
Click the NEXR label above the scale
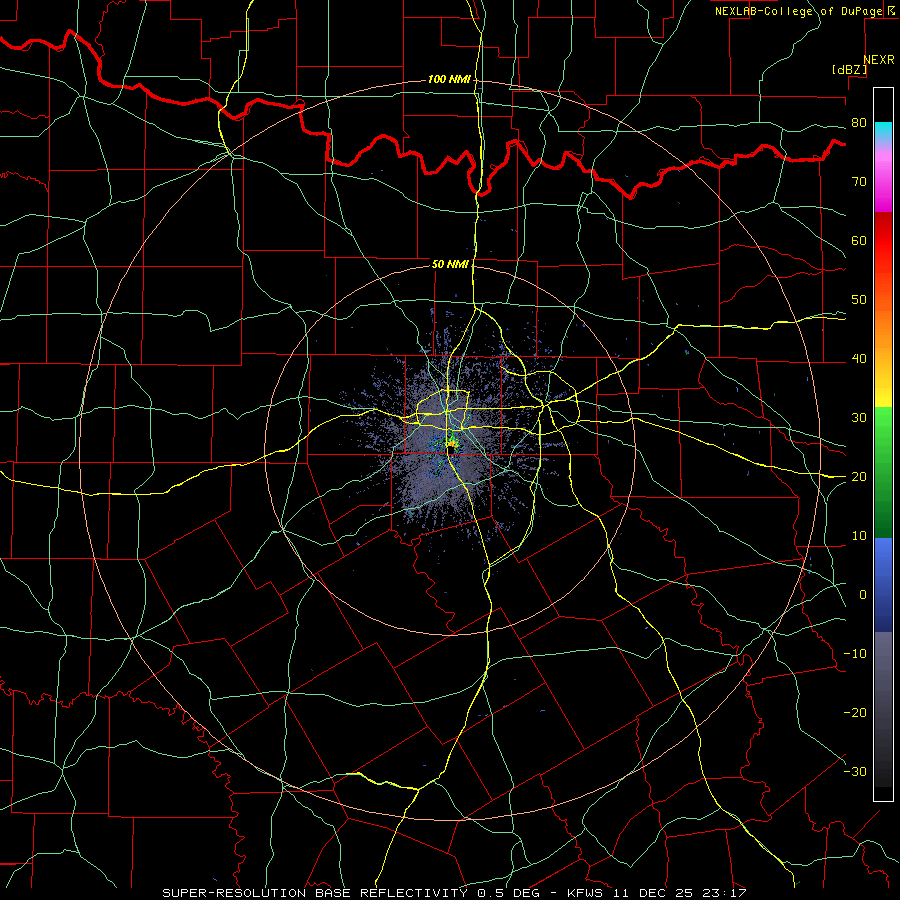click(879, 60)
